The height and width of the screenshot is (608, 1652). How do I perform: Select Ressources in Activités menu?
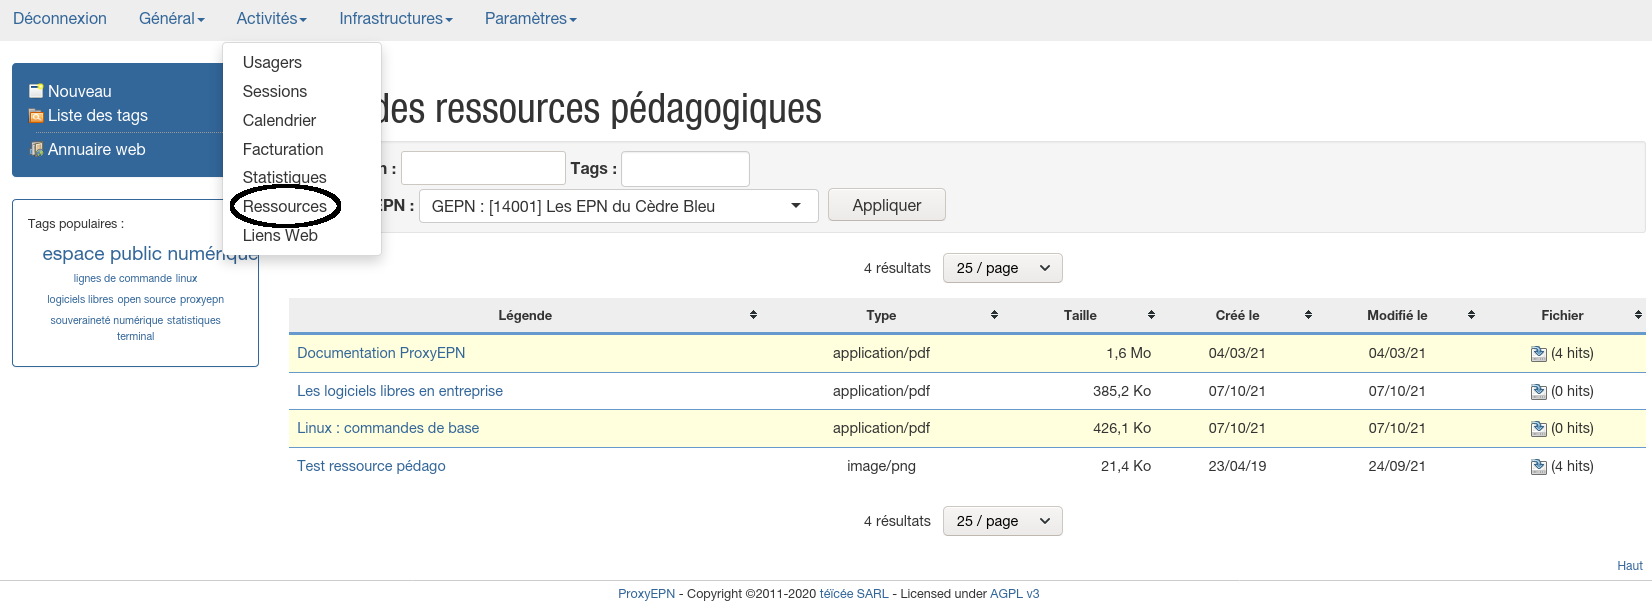284,206
